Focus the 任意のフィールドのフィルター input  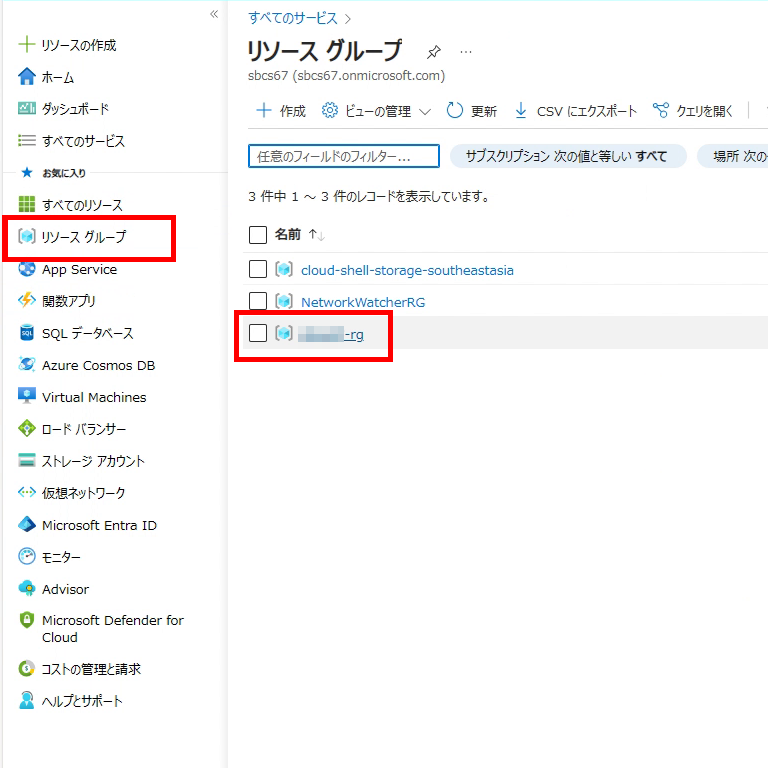tap(344, 156)
